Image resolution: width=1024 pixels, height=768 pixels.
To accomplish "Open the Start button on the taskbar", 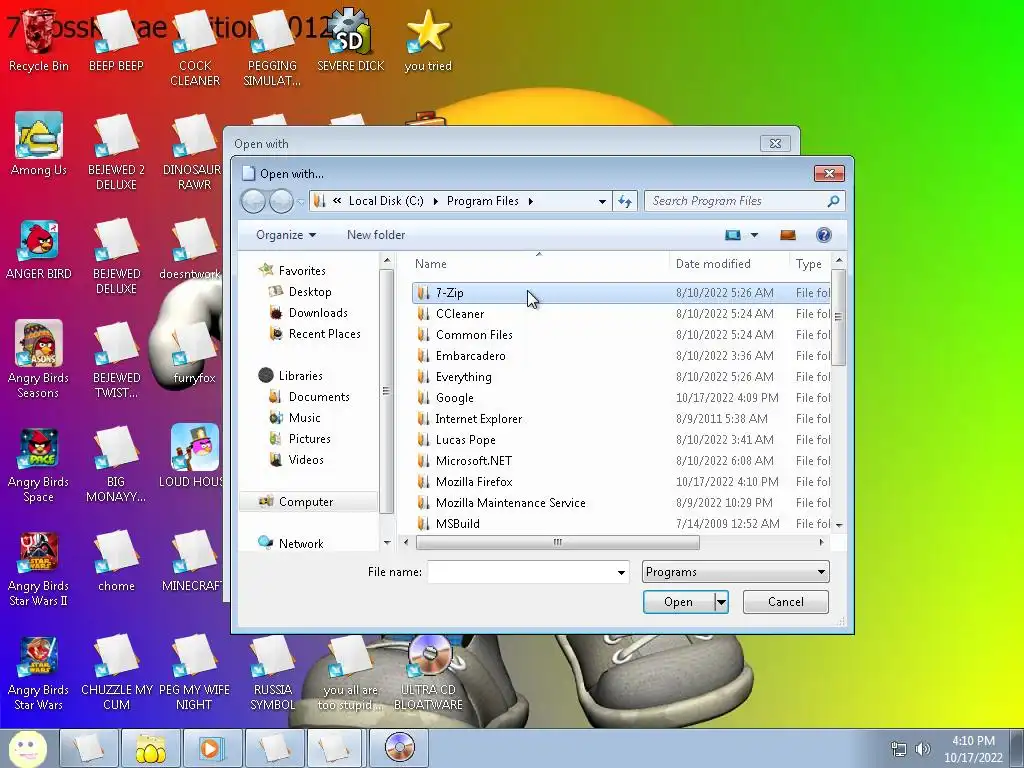I will click(x=27, y=748).
